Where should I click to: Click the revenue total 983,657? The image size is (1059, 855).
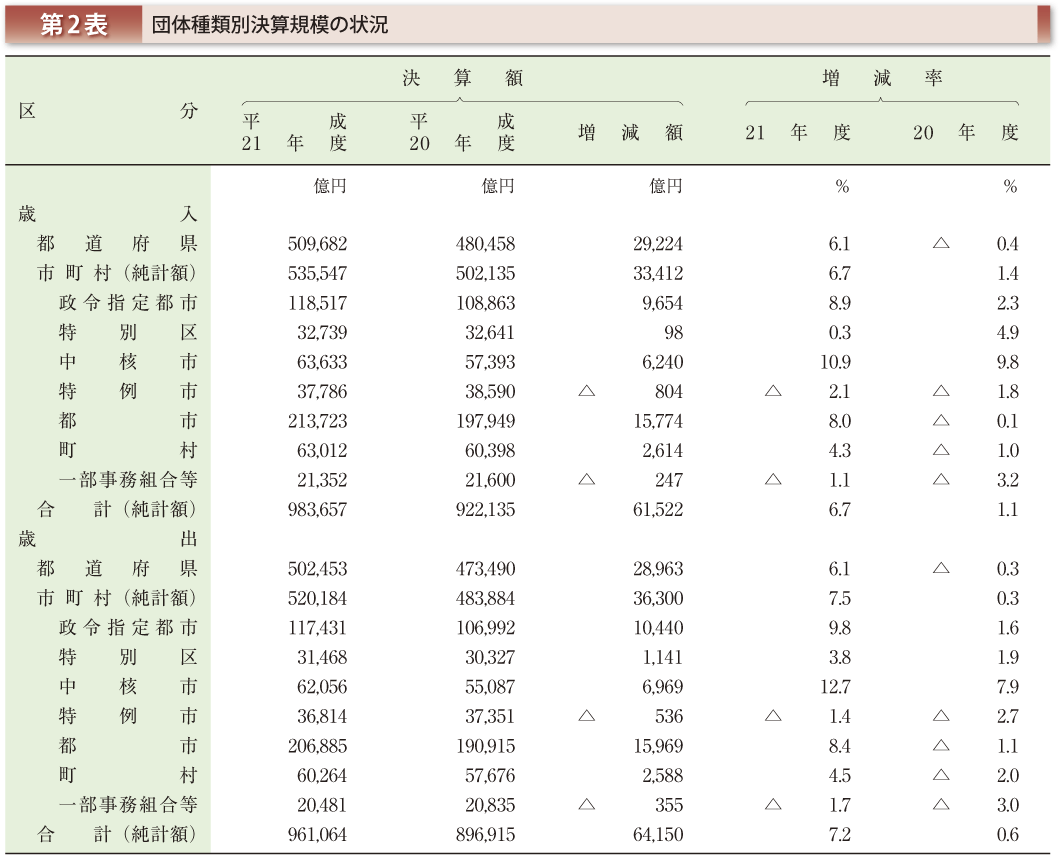tap(317, 510)
